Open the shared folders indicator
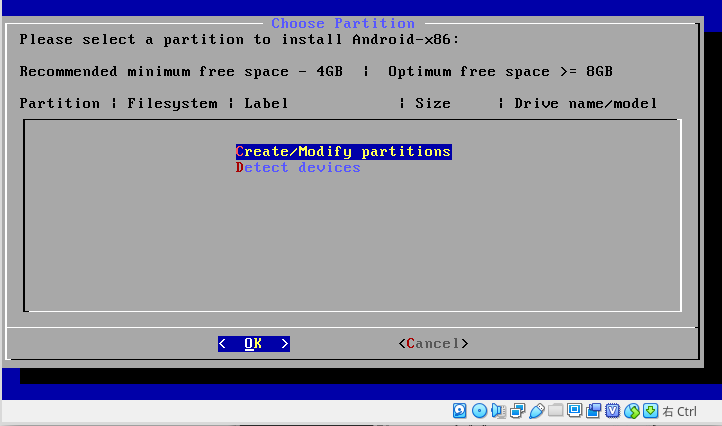Viewport: 722px width, 426px height. (x=555, y=410)
